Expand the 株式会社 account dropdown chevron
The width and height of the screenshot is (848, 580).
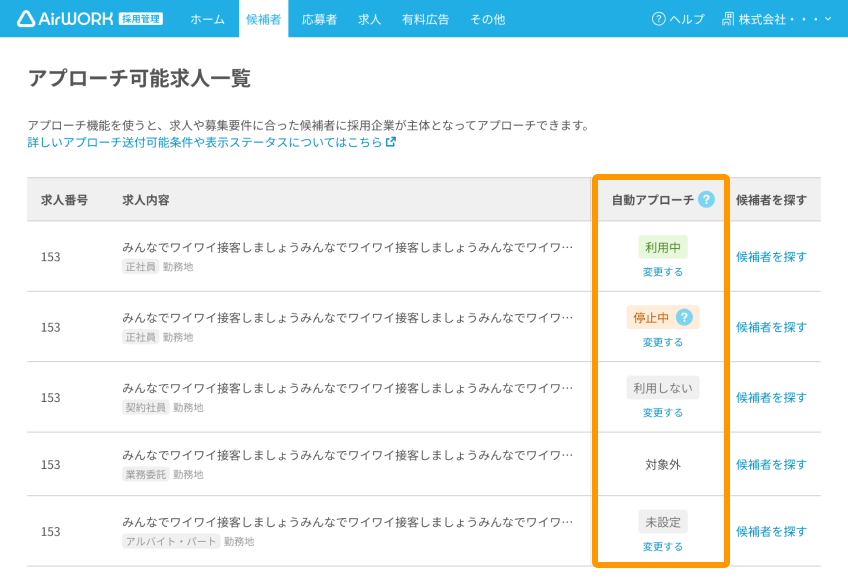pyautogui.click(x=827, y=19)
